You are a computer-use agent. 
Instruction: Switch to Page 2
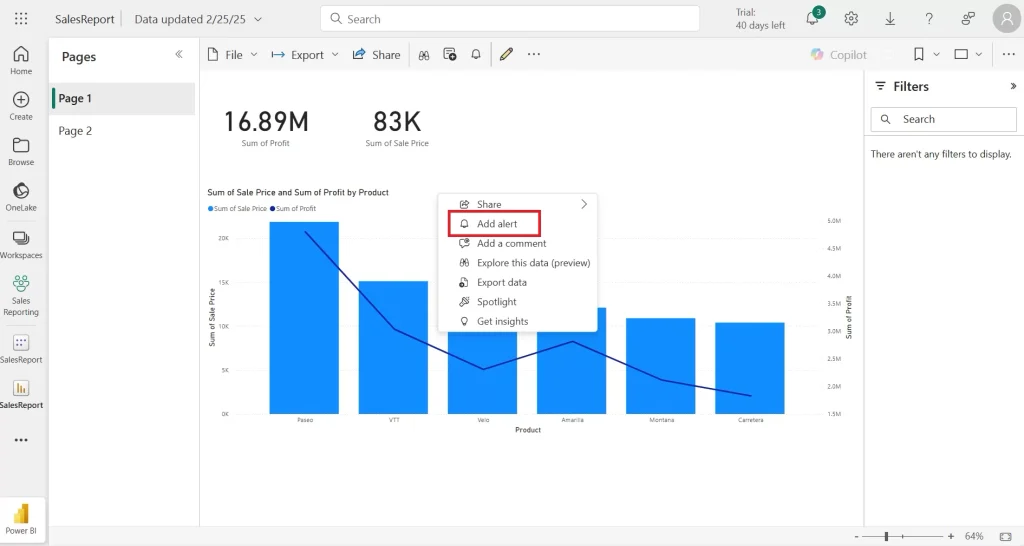coord(123,131)
